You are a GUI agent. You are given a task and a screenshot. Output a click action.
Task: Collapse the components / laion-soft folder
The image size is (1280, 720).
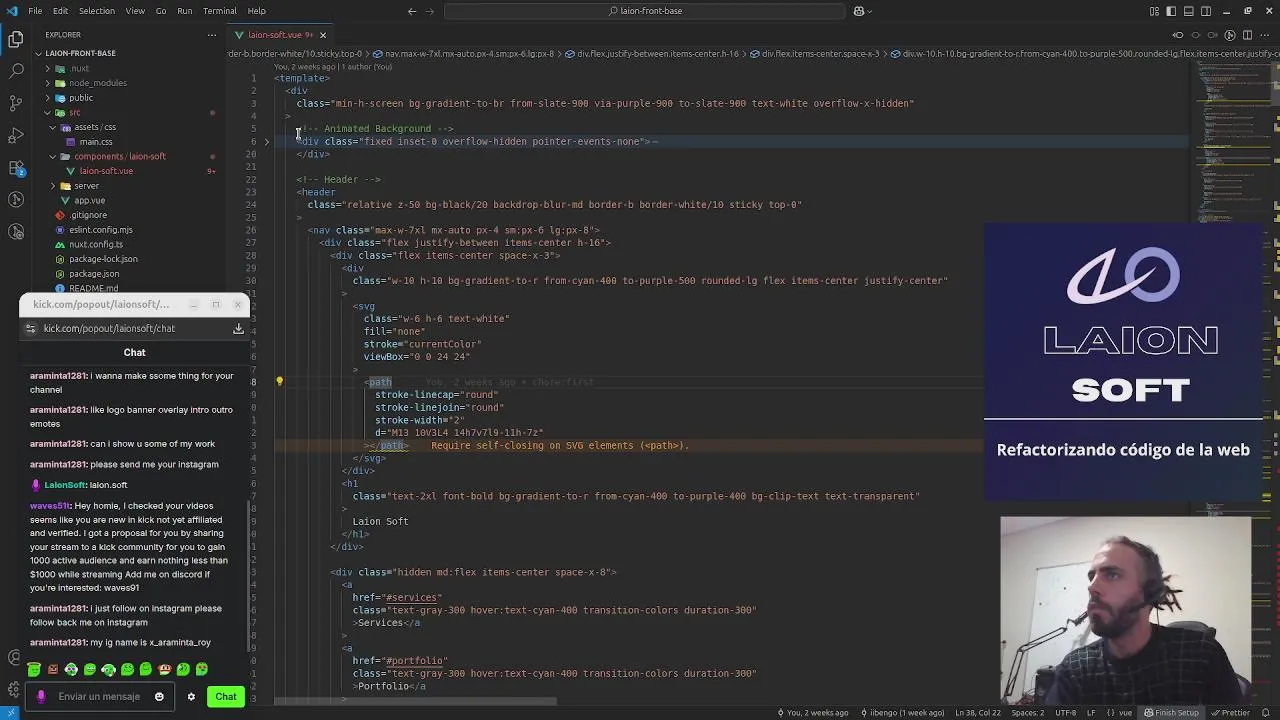(119, 156)
